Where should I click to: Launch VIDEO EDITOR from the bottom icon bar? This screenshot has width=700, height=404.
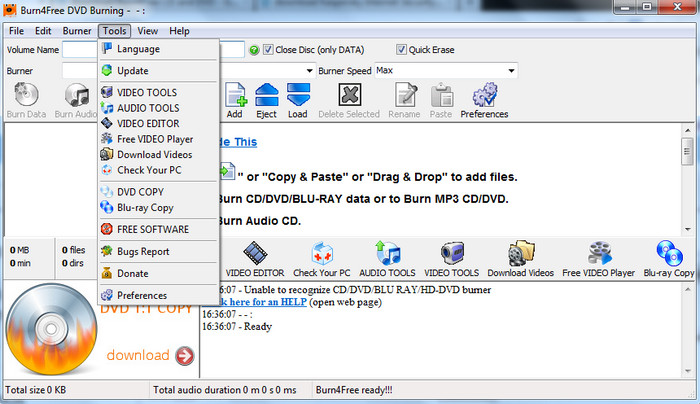tap(255, 253)
